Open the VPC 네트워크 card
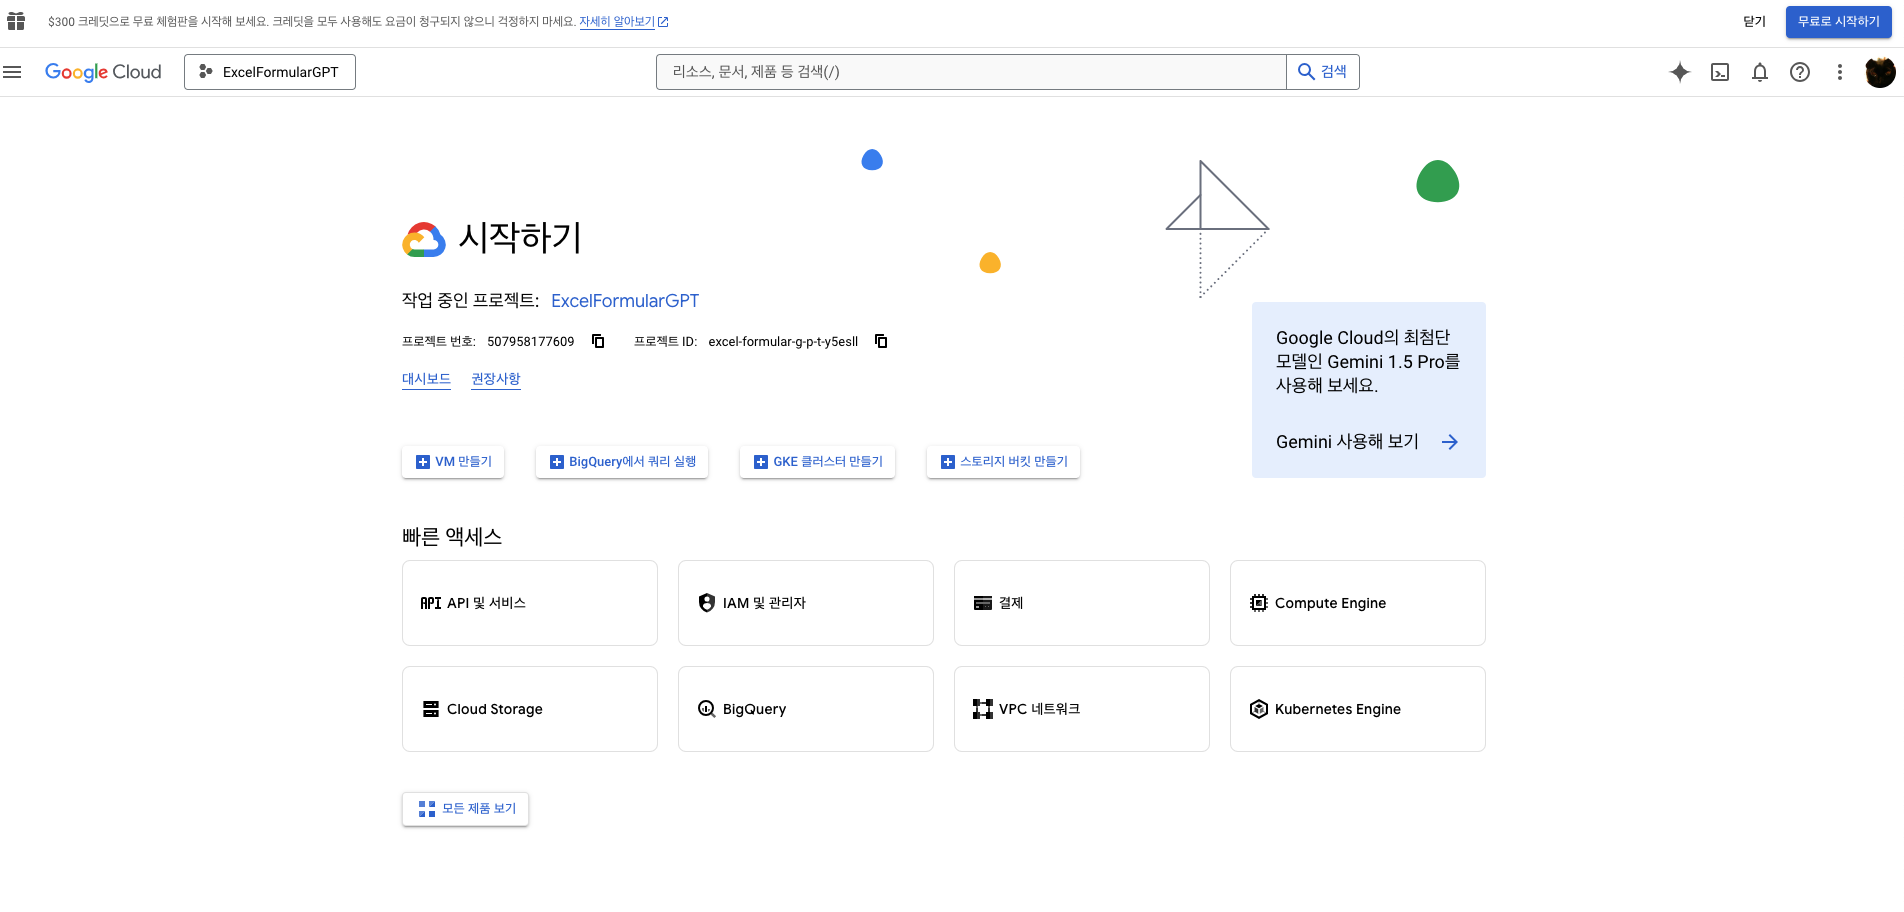This screenshot has width=1904, height=912. [x=1082, y=709]
